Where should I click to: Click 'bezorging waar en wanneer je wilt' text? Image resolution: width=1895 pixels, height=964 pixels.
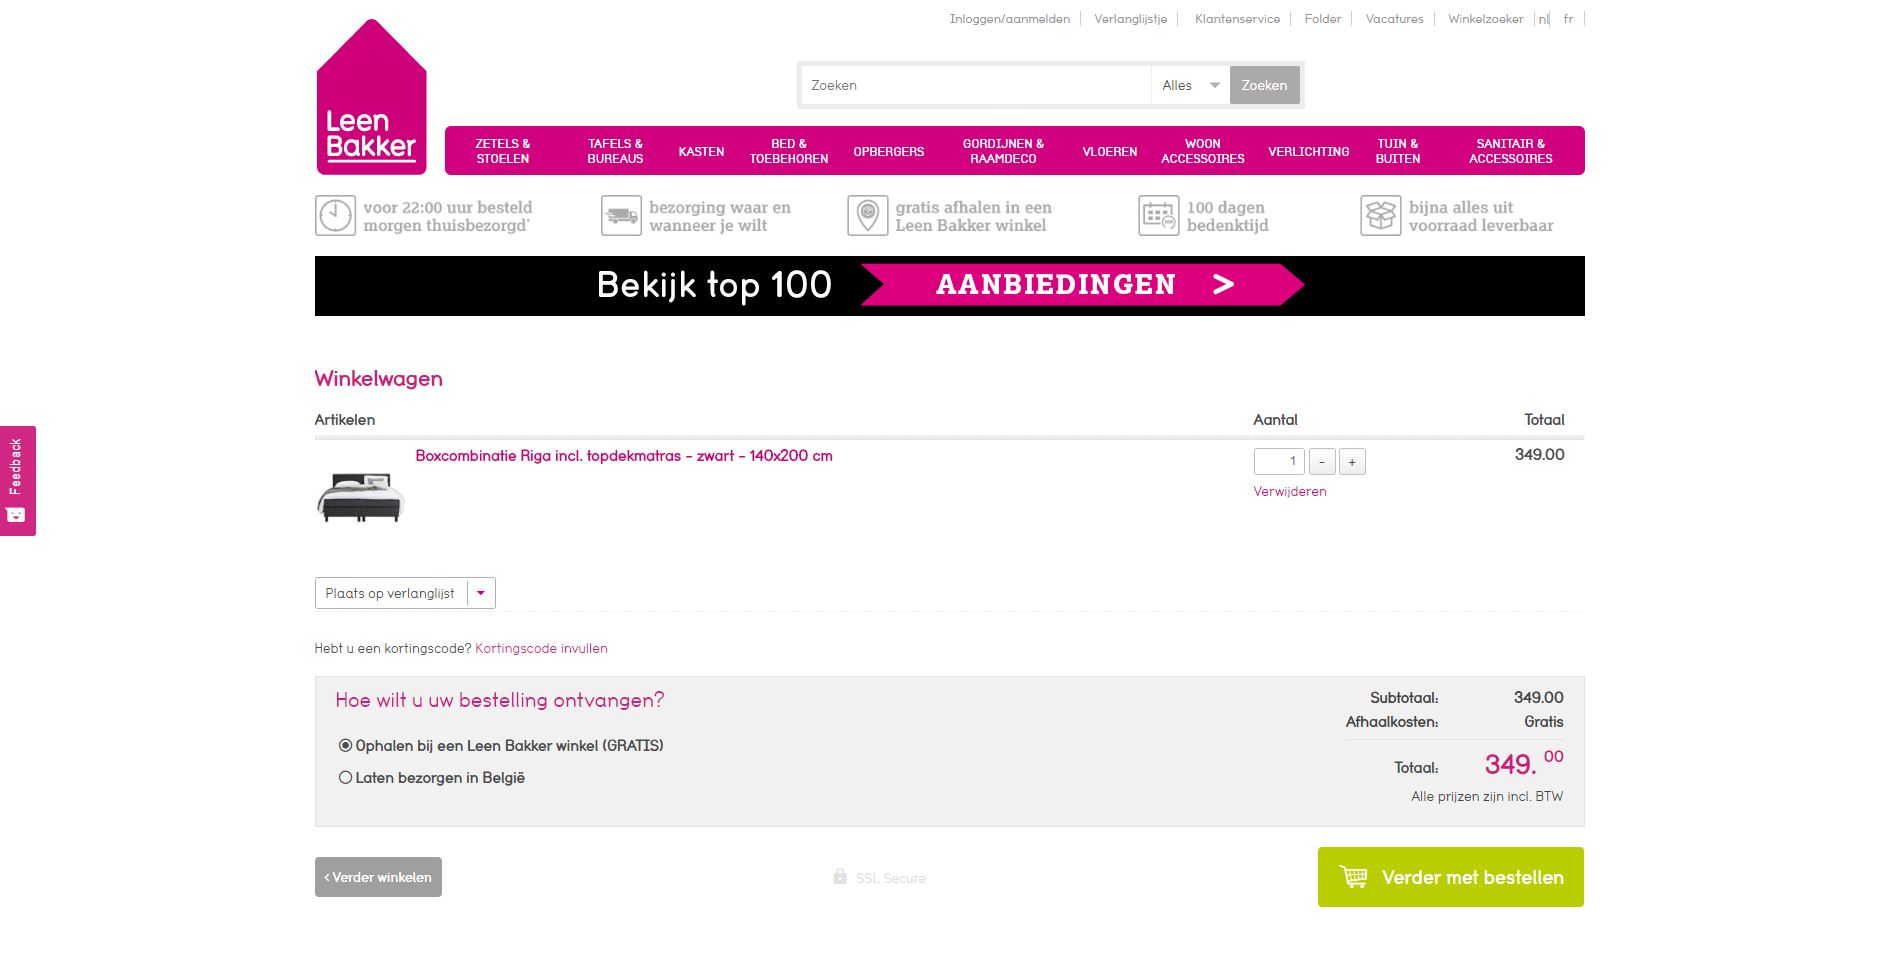pyautogui.click(x=720, y=216)
